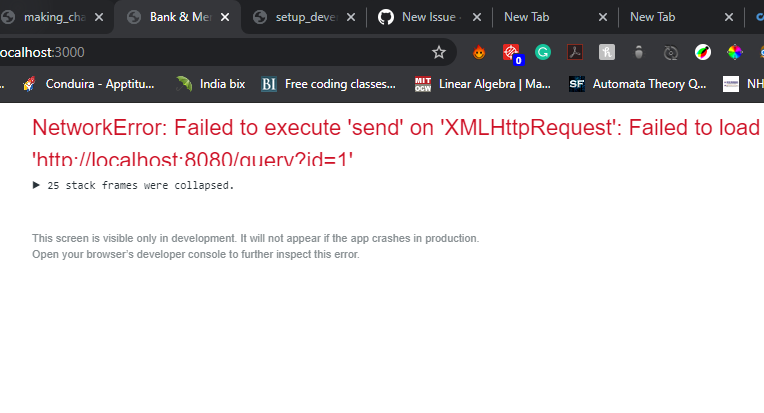Close the setup_deve tab
Viewport: 764px width, 413px height.
tap(351, 18)
